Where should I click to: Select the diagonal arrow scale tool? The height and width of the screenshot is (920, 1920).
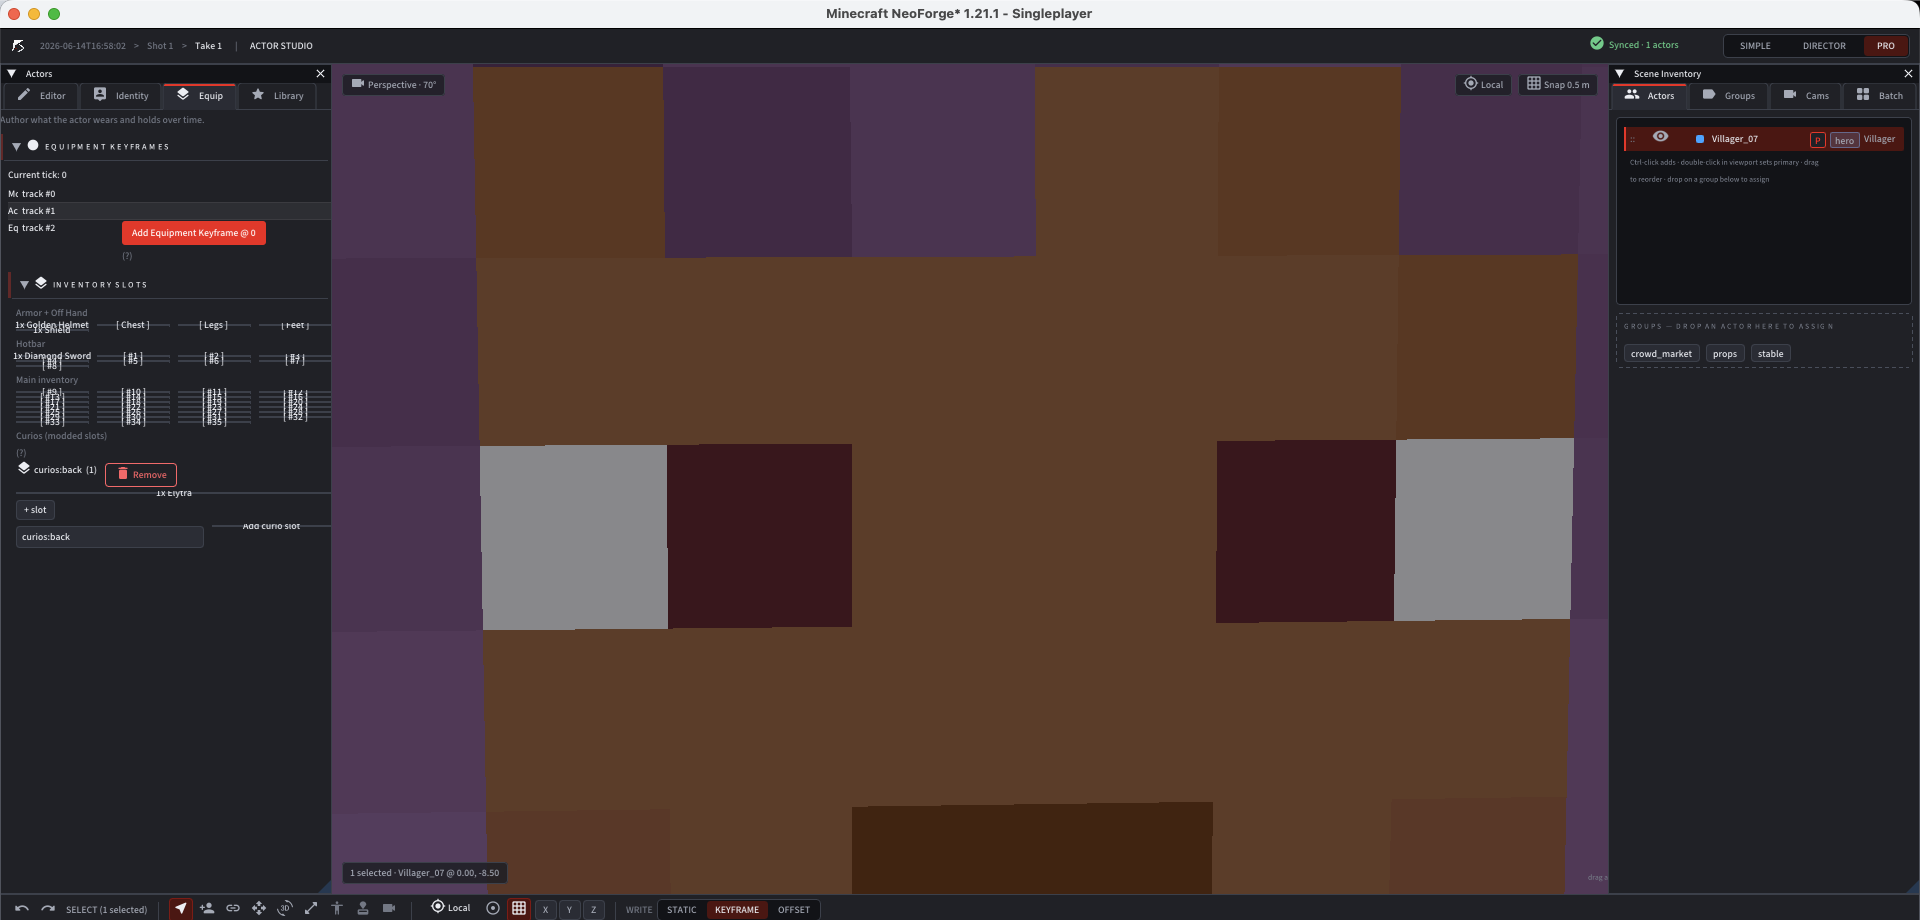coord(311,908)
